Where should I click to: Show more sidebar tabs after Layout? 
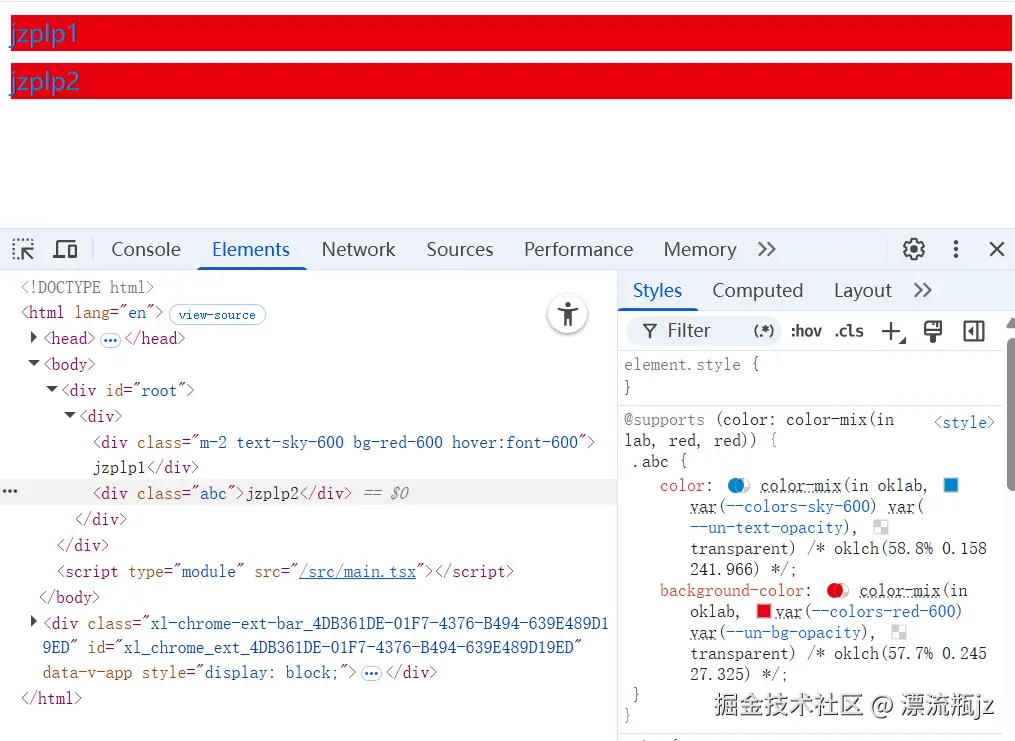point(922,290)
